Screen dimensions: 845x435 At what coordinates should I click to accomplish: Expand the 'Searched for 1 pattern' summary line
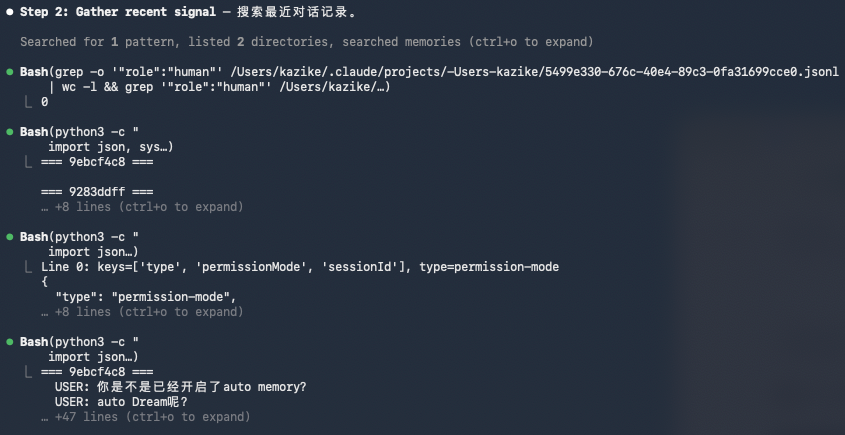[x=307, y=42]
